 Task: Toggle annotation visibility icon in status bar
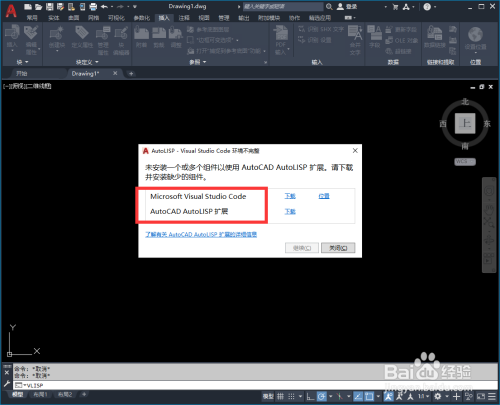pyautogui.click(x=388, y=396)
